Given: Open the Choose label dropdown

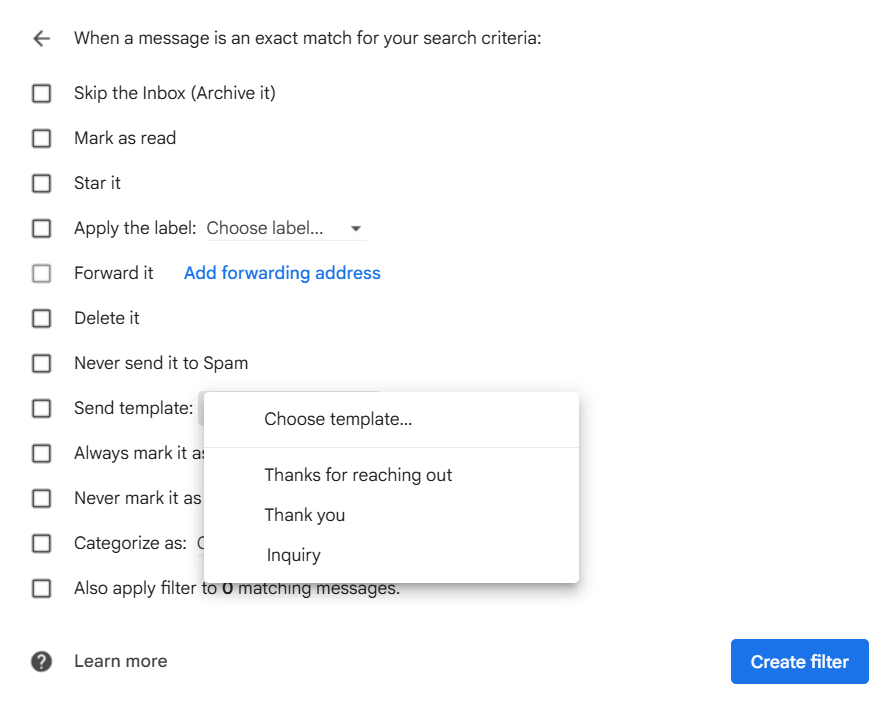Looking at the screenshot, I should [285, 229].
